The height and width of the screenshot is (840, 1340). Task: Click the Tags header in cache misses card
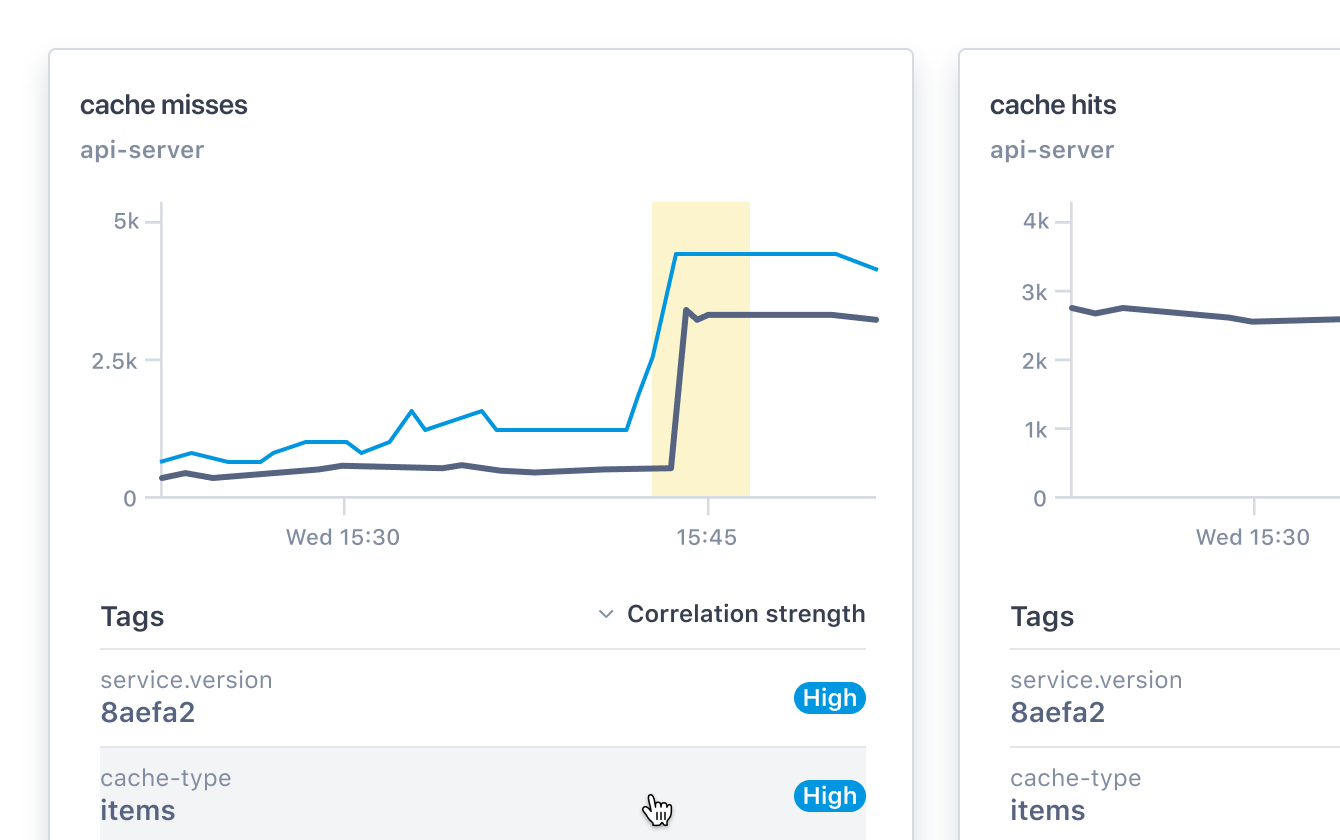click(x=132, y=617)
